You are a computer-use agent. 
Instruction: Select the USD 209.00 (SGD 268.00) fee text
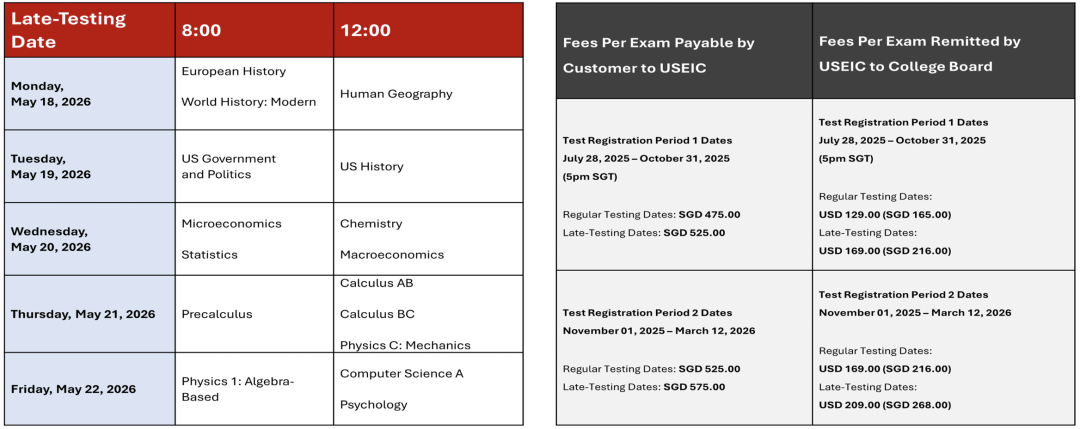click(x=884, y=405)
